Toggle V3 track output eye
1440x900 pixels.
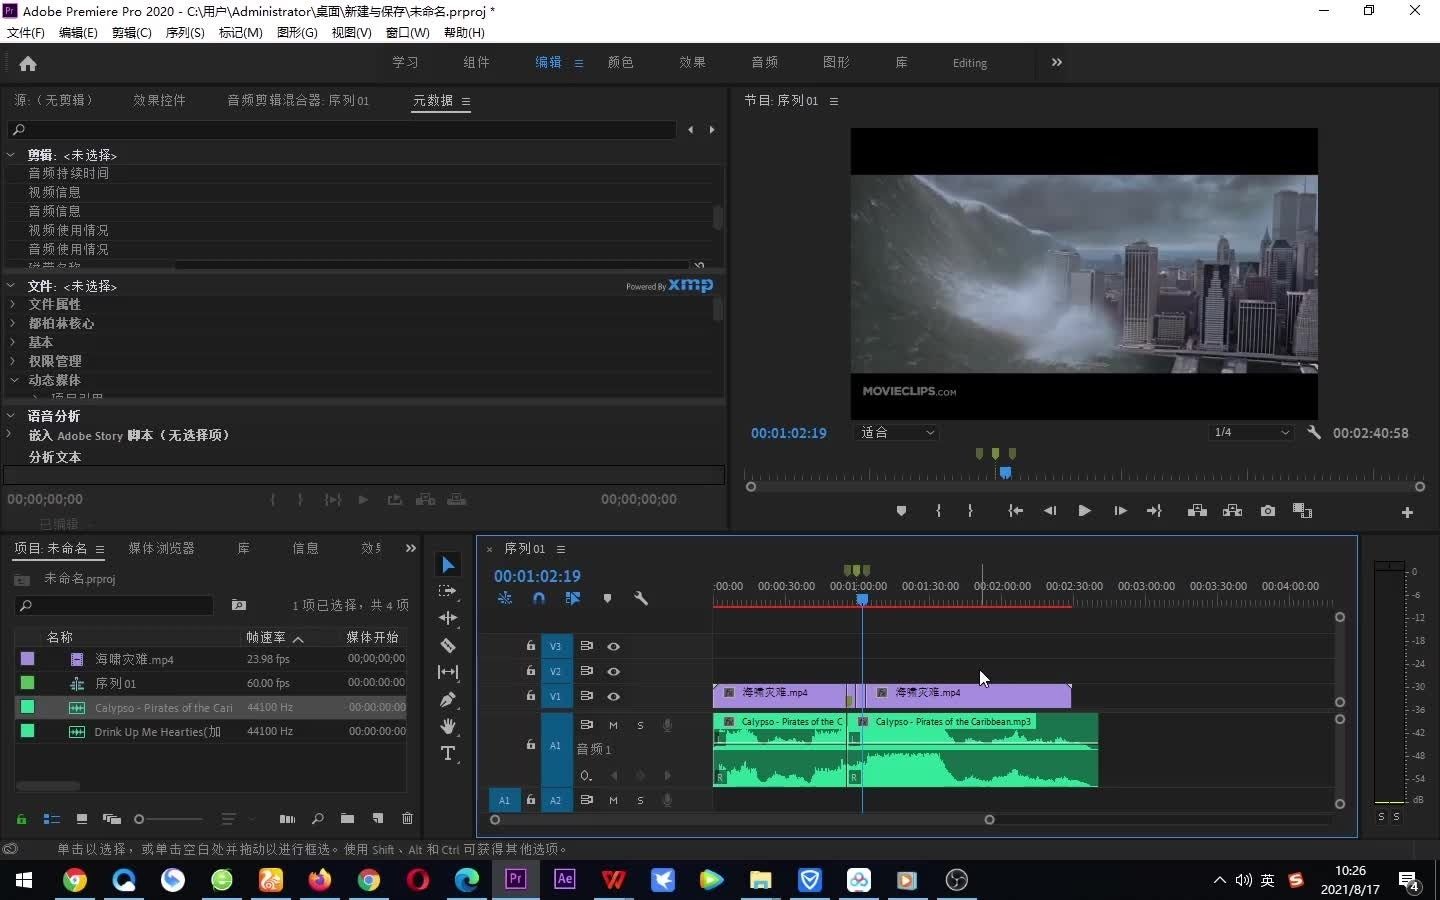[x=613, y=646]
